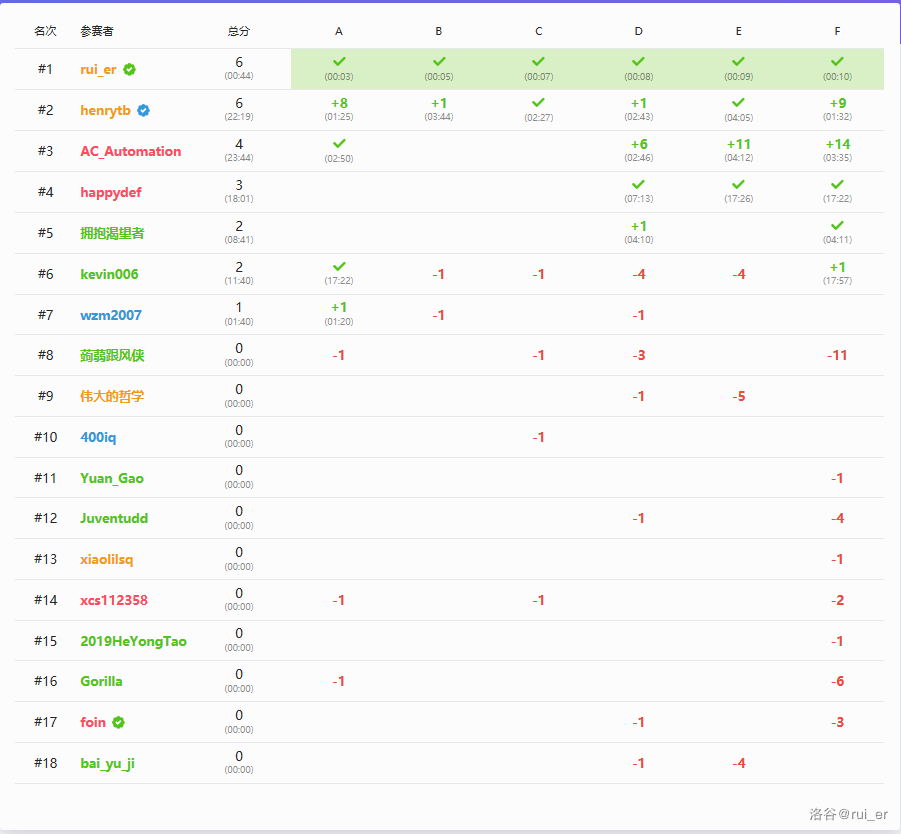Click AC_Automation's checkmark in column A
Image resolution: width=901 pixels, height=834 pixels.
point(339,144)
